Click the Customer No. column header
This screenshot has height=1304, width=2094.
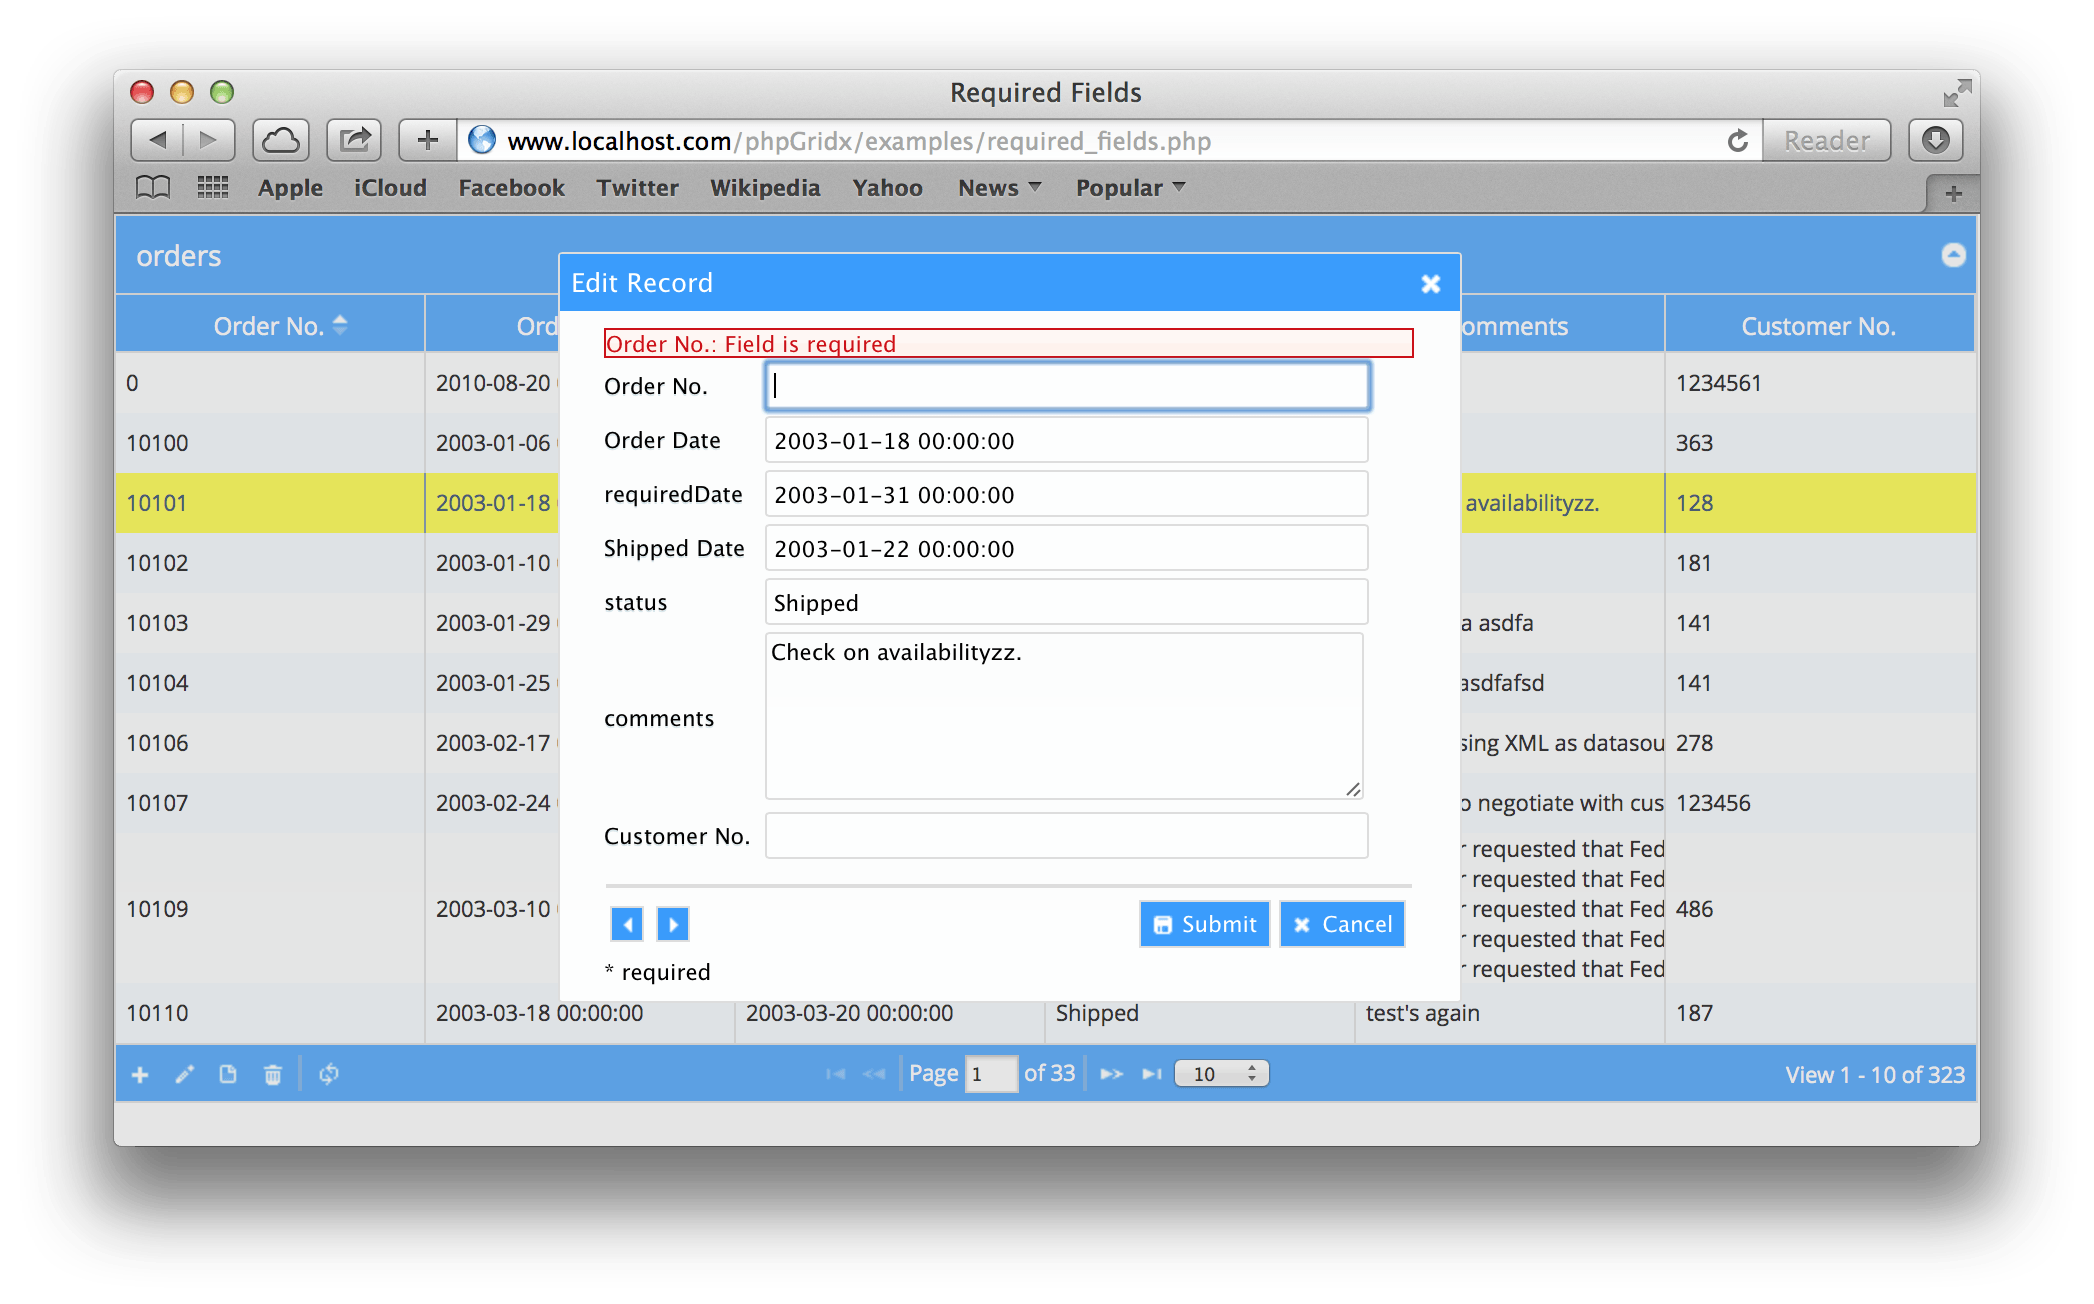point(1819,325)
